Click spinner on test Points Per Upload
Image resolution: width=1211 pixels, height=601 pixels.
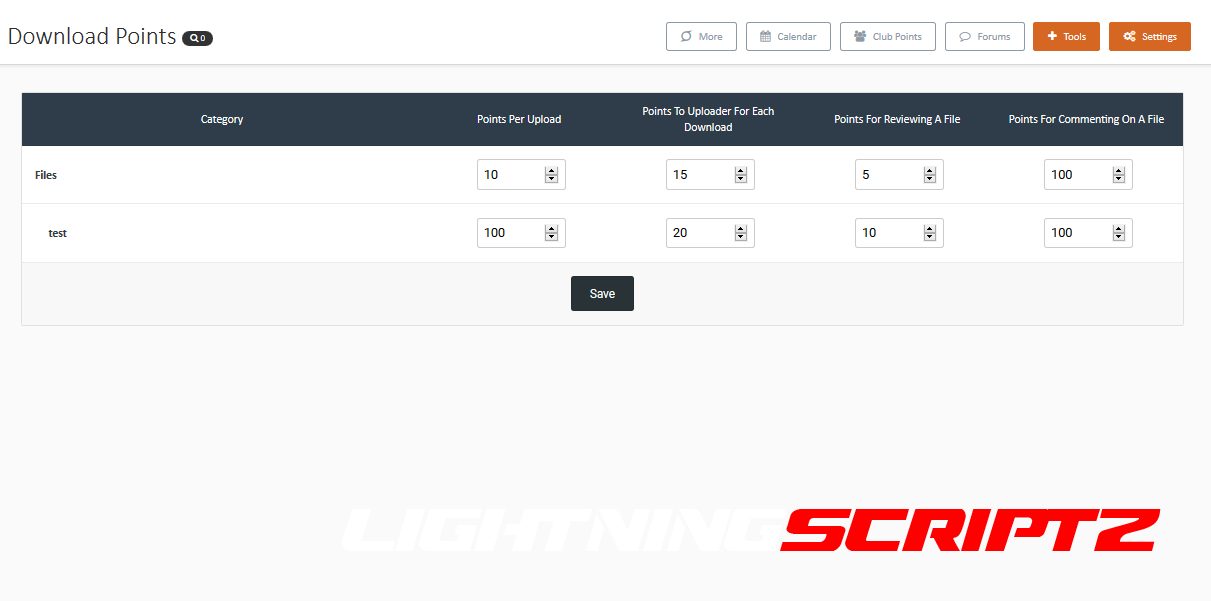(551, 233)
